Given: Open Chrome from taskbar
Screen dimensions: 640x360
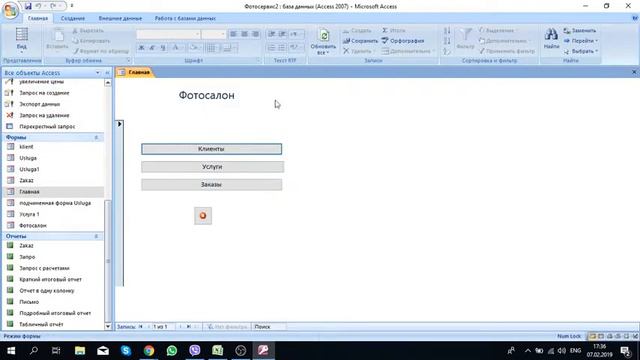Looking at the screenshot, I should pyautogui.click(x=149, y=351).
